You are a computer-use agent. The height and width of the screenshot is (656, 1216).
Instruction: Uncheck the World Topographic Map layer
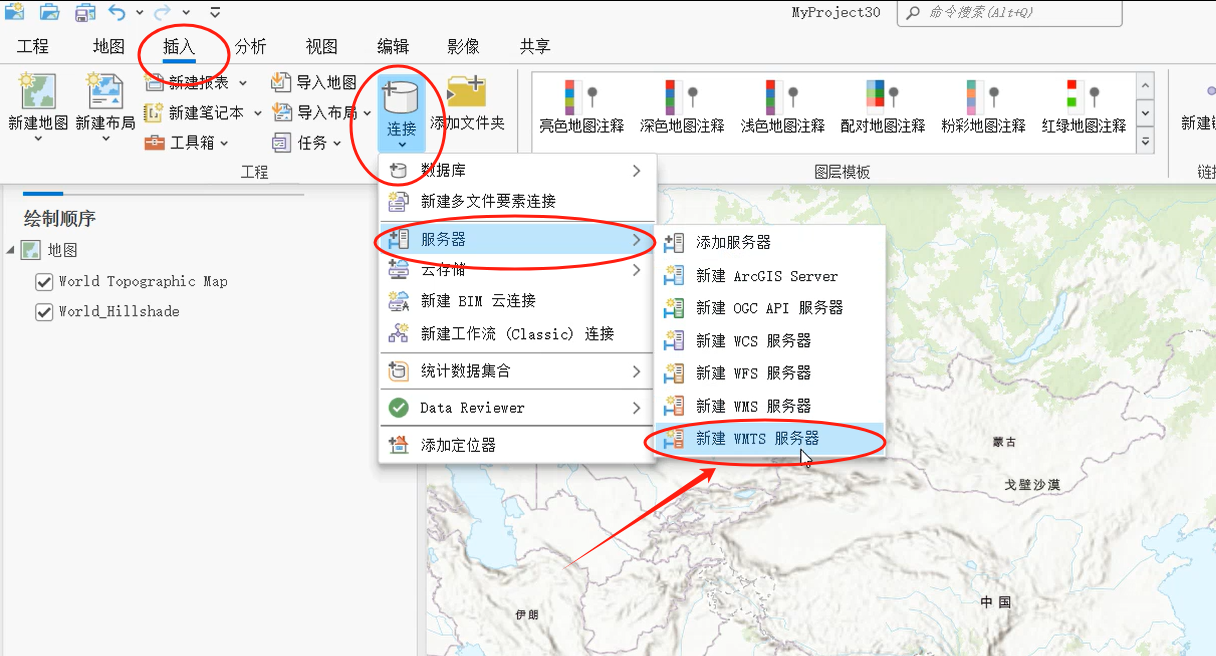pos(44,281)
